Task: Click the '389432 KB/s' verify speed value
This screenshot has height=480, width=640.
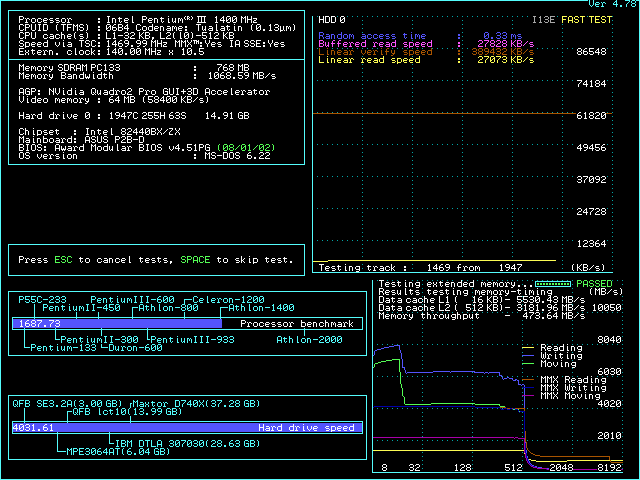Action: pyautogui.click(x=502, y=52)
